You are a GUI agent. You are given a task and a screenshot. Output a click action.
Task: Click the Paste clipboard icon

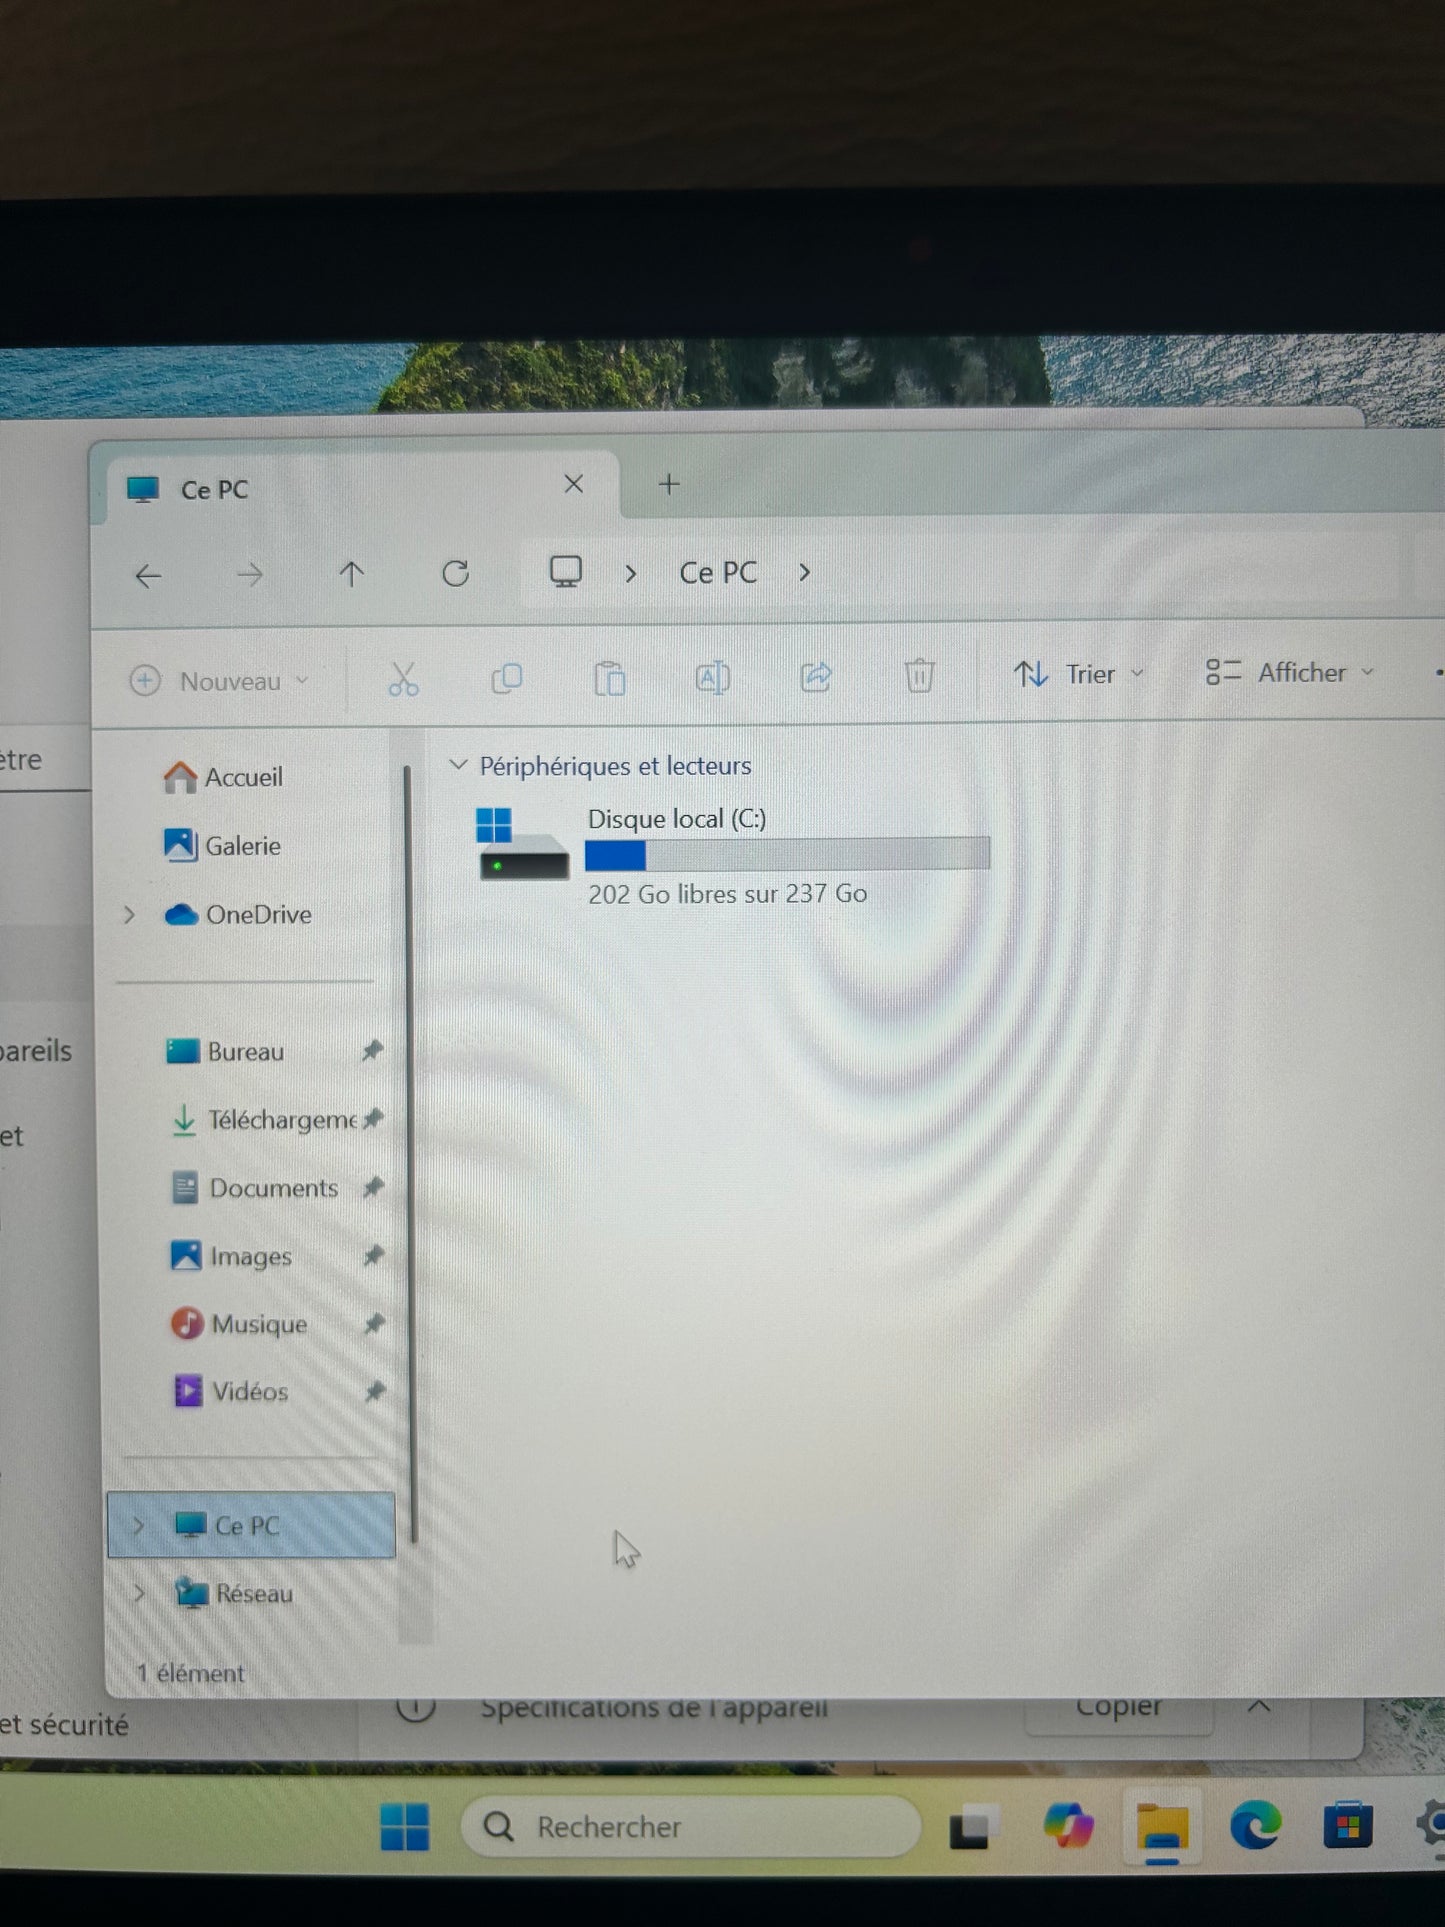[609, 678]
